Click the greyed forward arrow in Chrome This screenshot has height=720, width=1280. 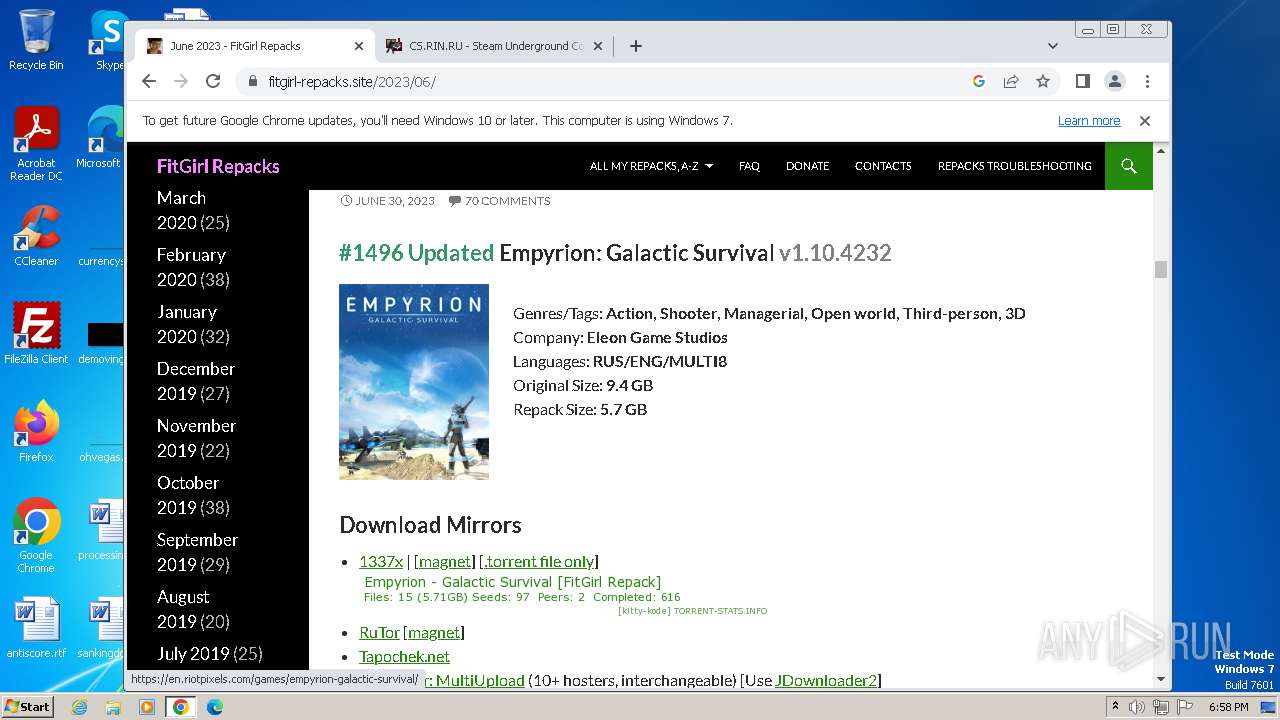click(181, 81)
